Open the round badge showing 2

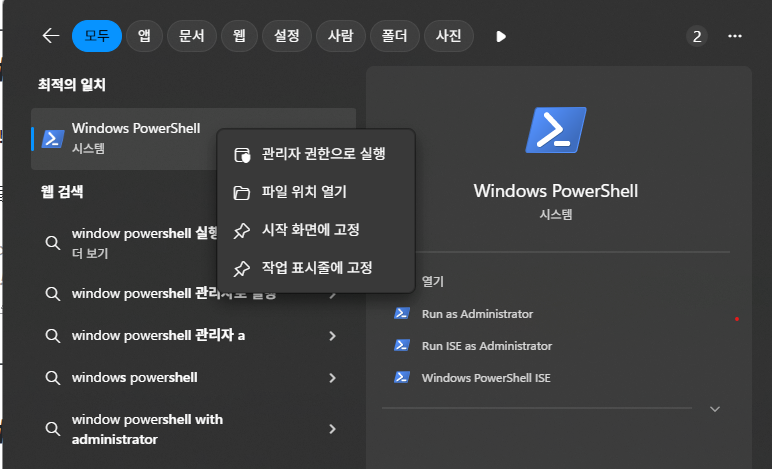pos(697,36)
